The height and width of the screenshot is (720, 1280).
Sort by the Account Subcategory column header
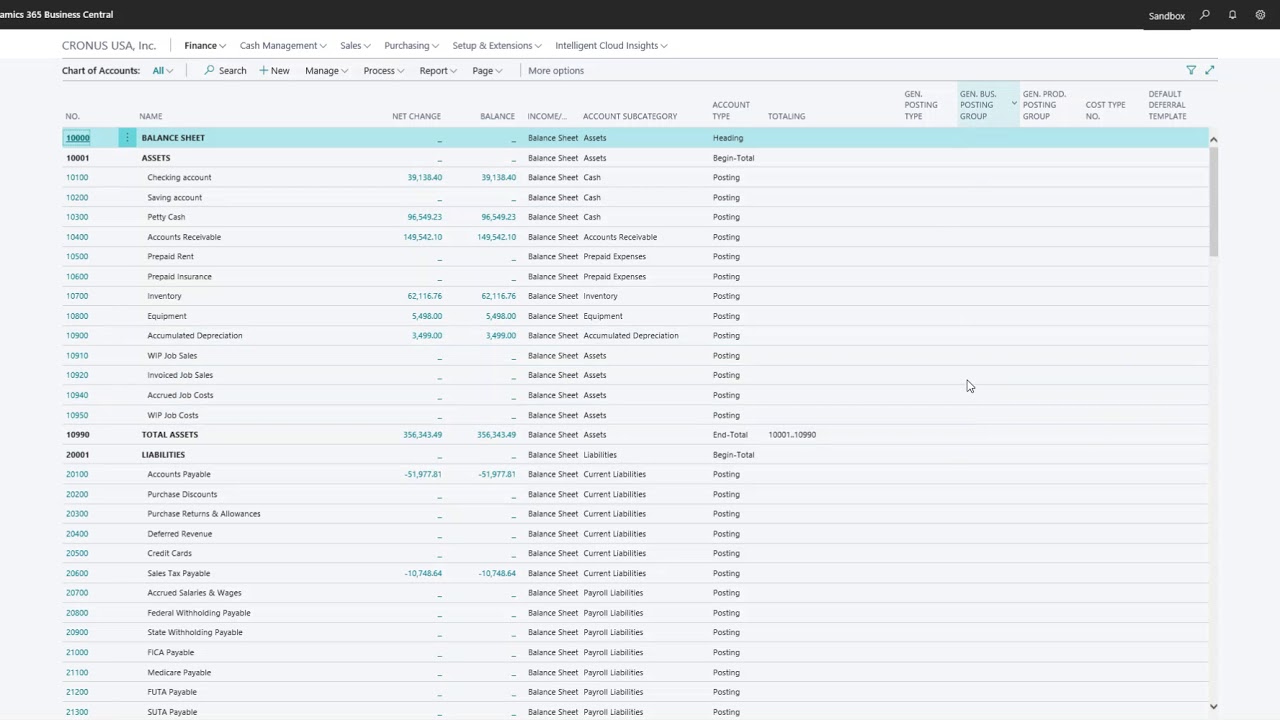(630, 116)
